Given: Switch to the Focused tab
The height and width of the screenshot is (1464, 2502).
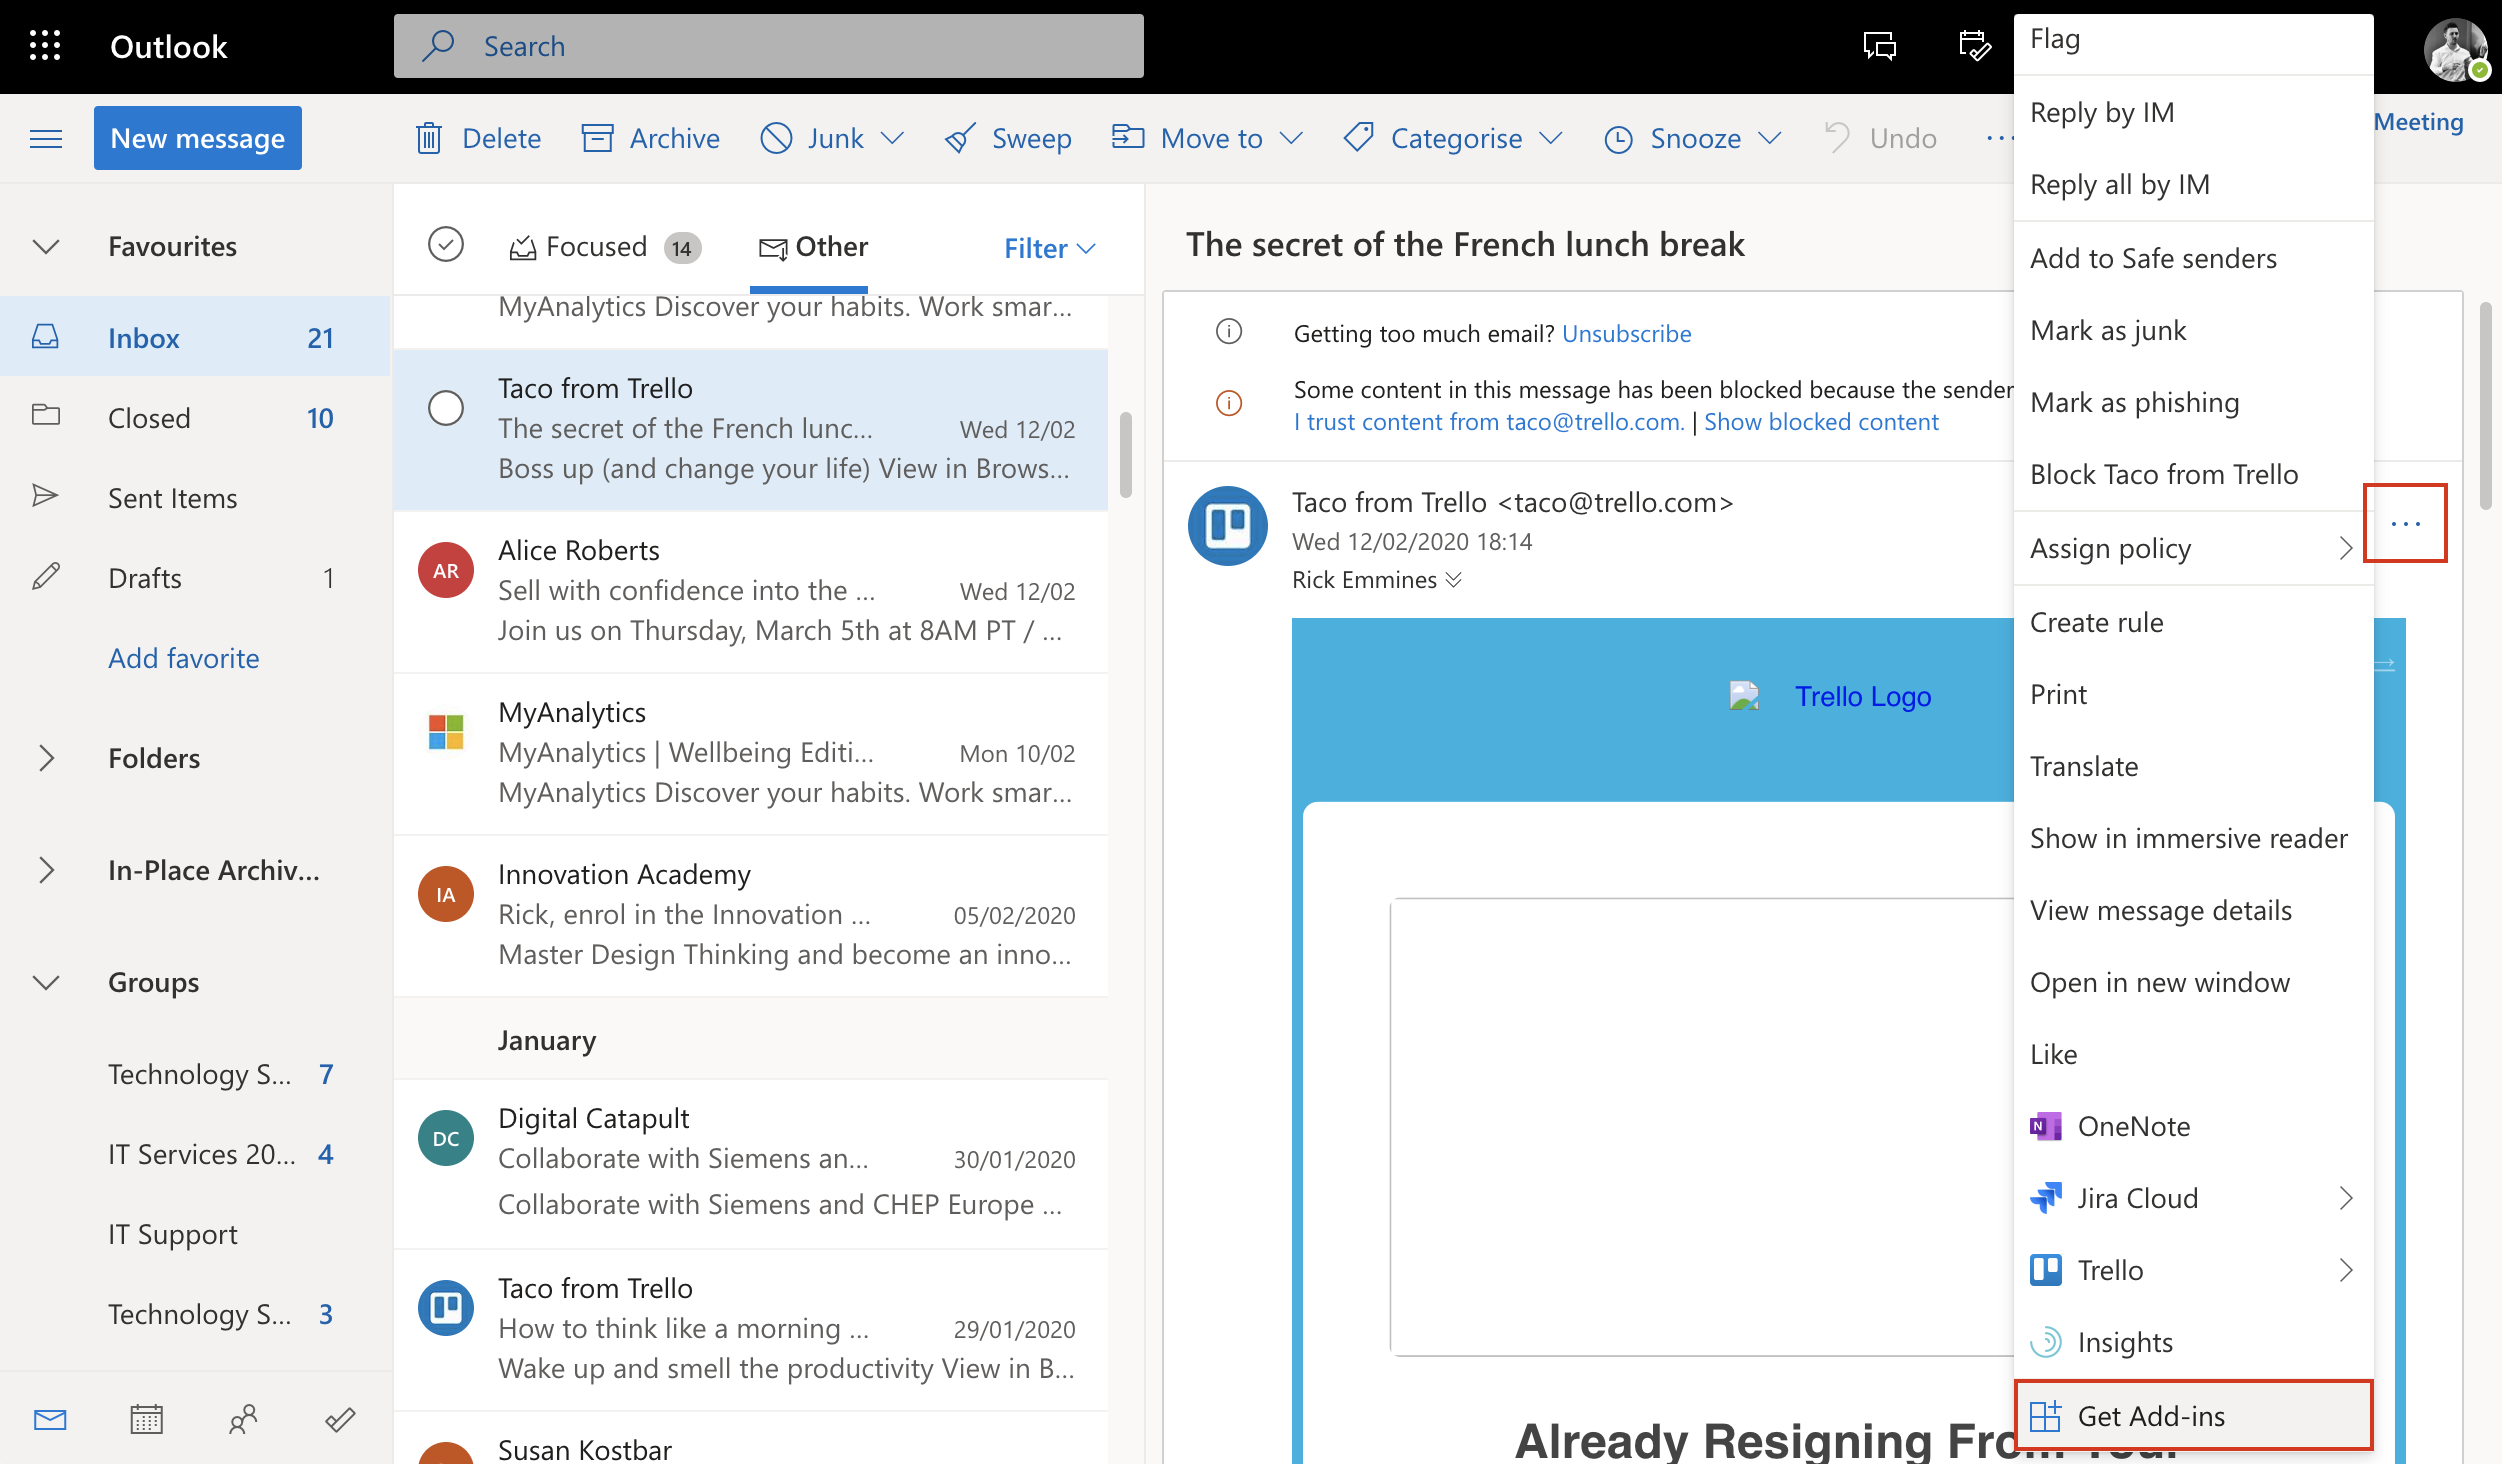Looking at the screenshot, I should click(596, 247).
